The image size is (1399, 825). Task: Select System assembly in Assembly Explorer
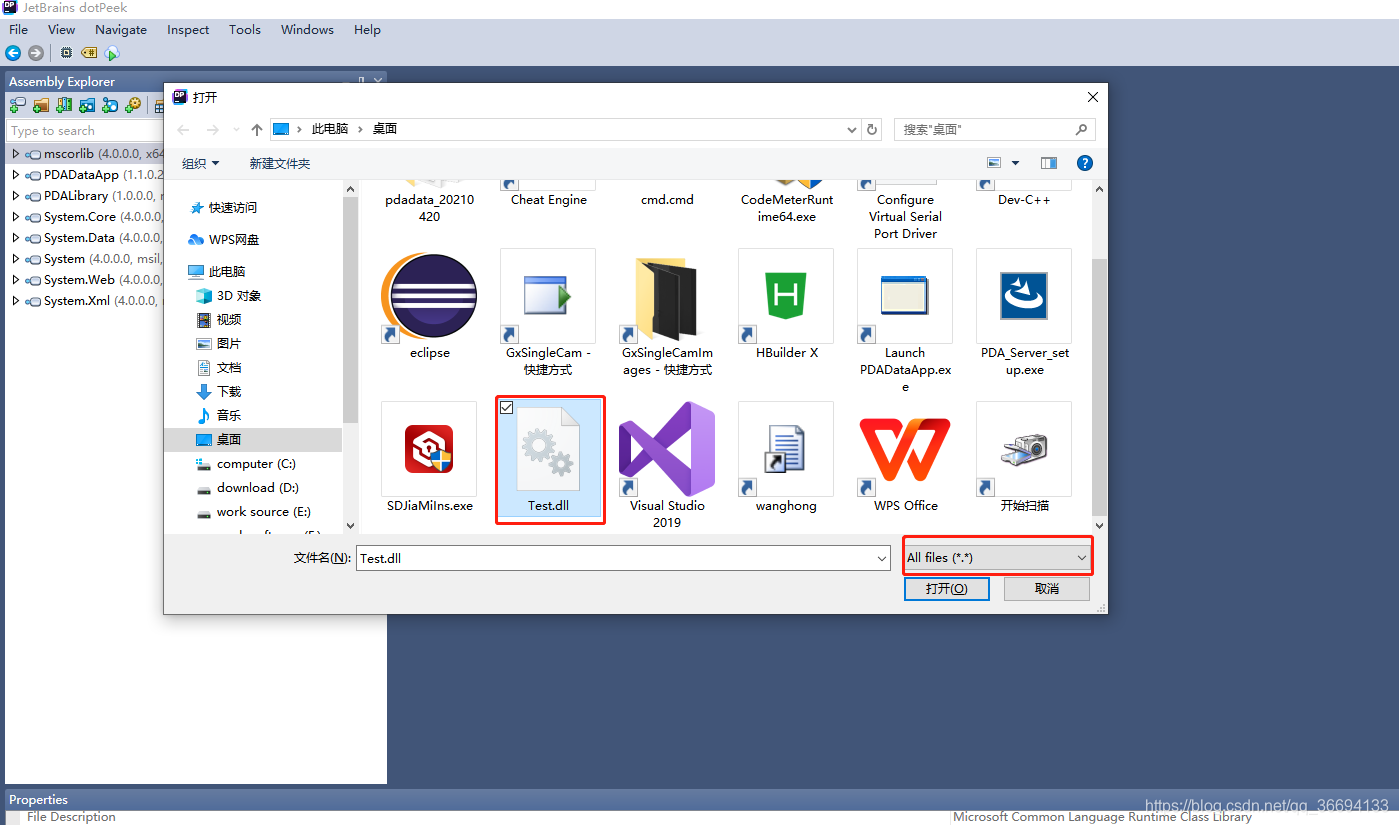64,259
